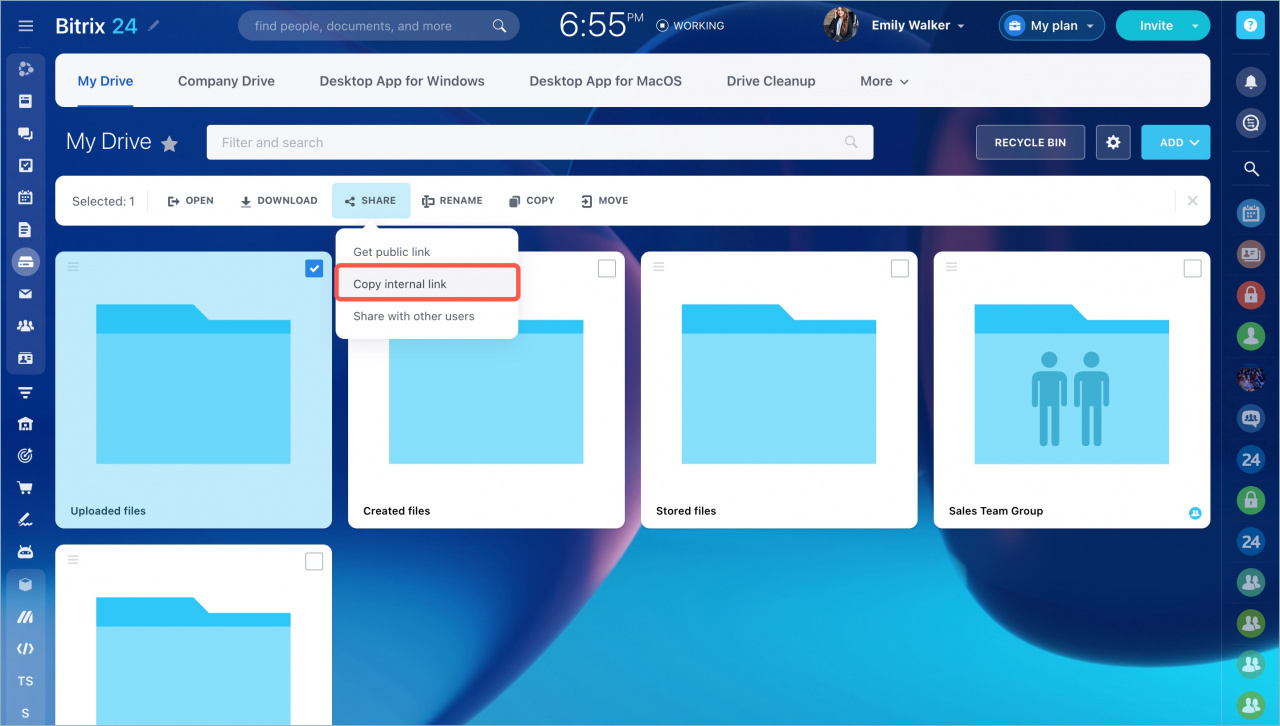1280x726 pixels.
Task: Open the red lock chat in right panel
Action: pos(1251,294)
